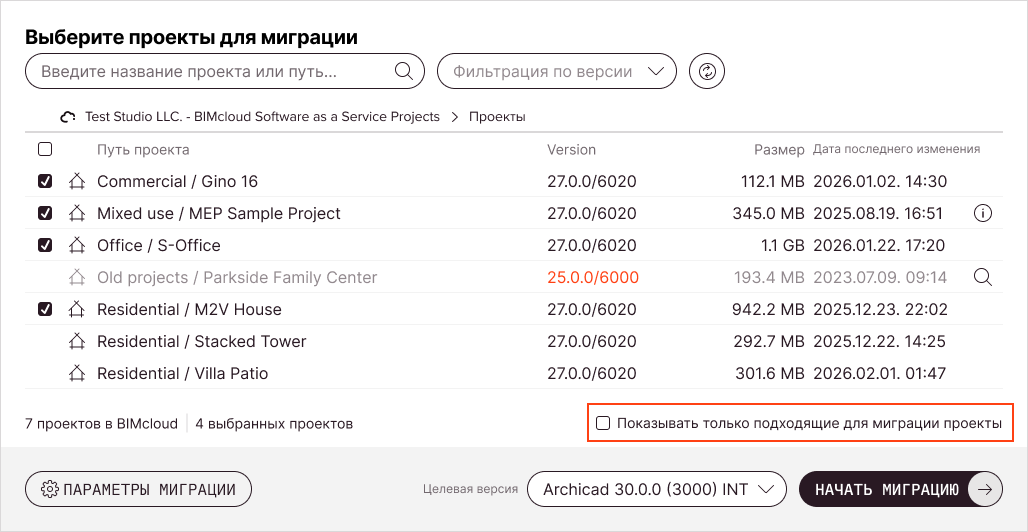The image size is (1028, 532).
Task: Select Residential / Stacked Tower row name
Action: [x=201, y=342]
